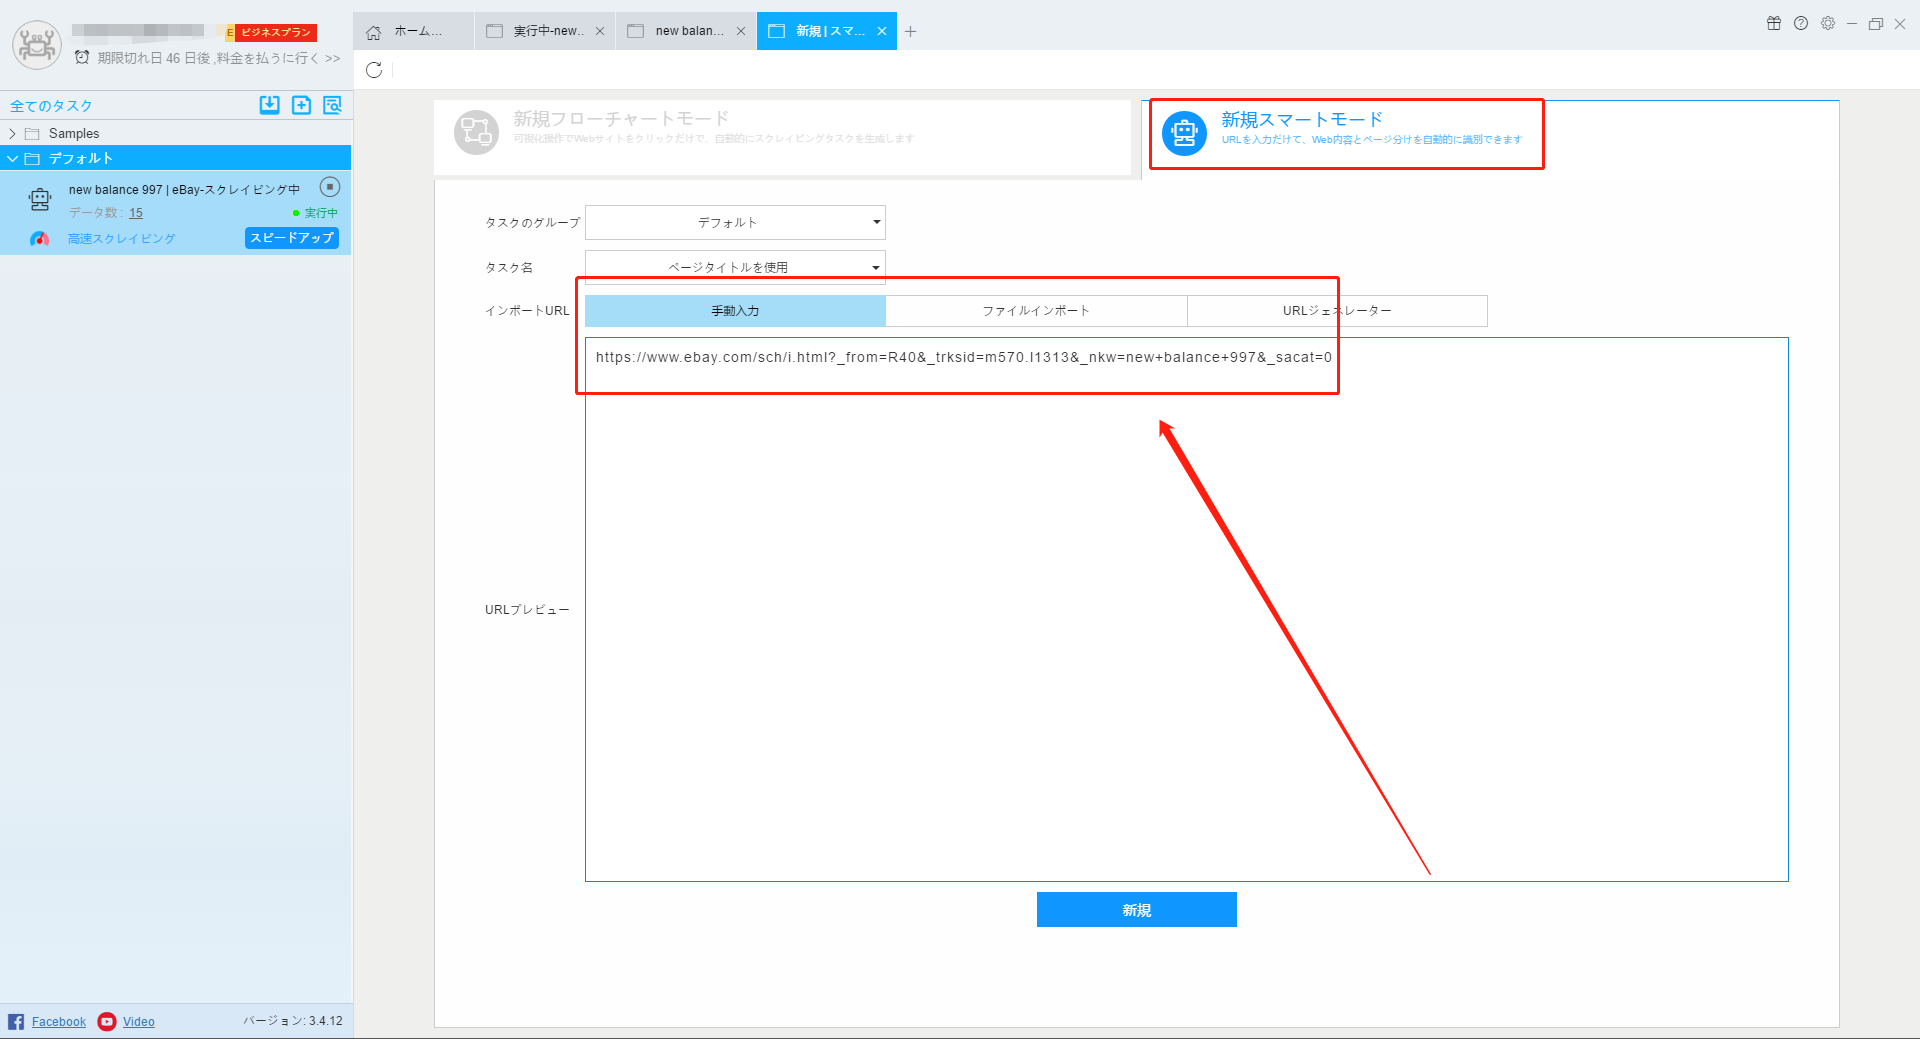
Task: Collapse the デフォルト folder
Action: coord(12,158)
